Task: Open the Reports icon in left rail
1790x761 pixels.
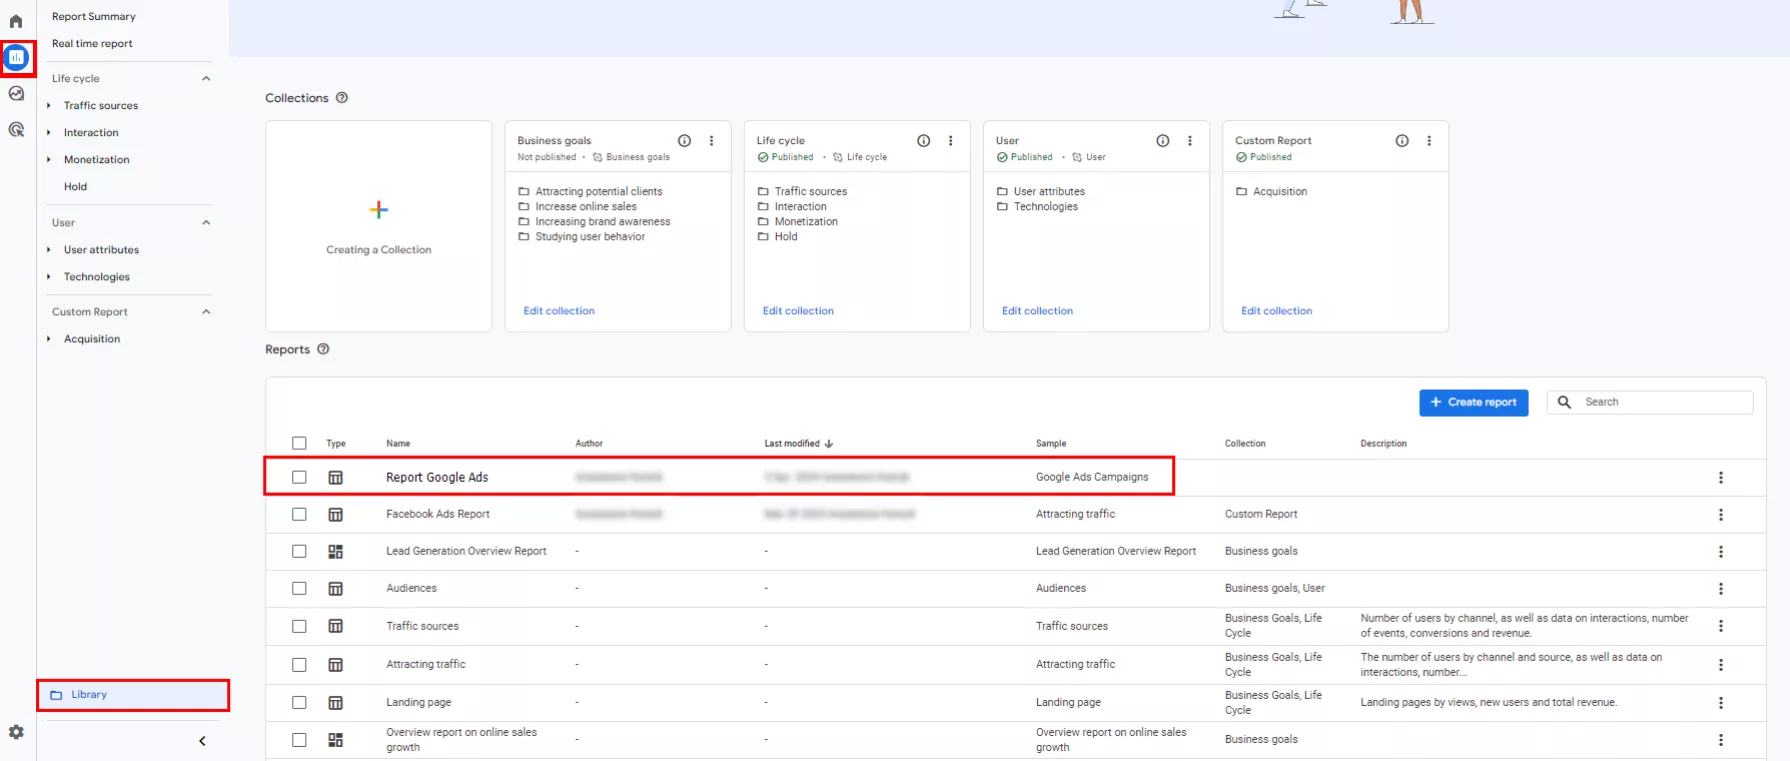Action: coord(16,58)
